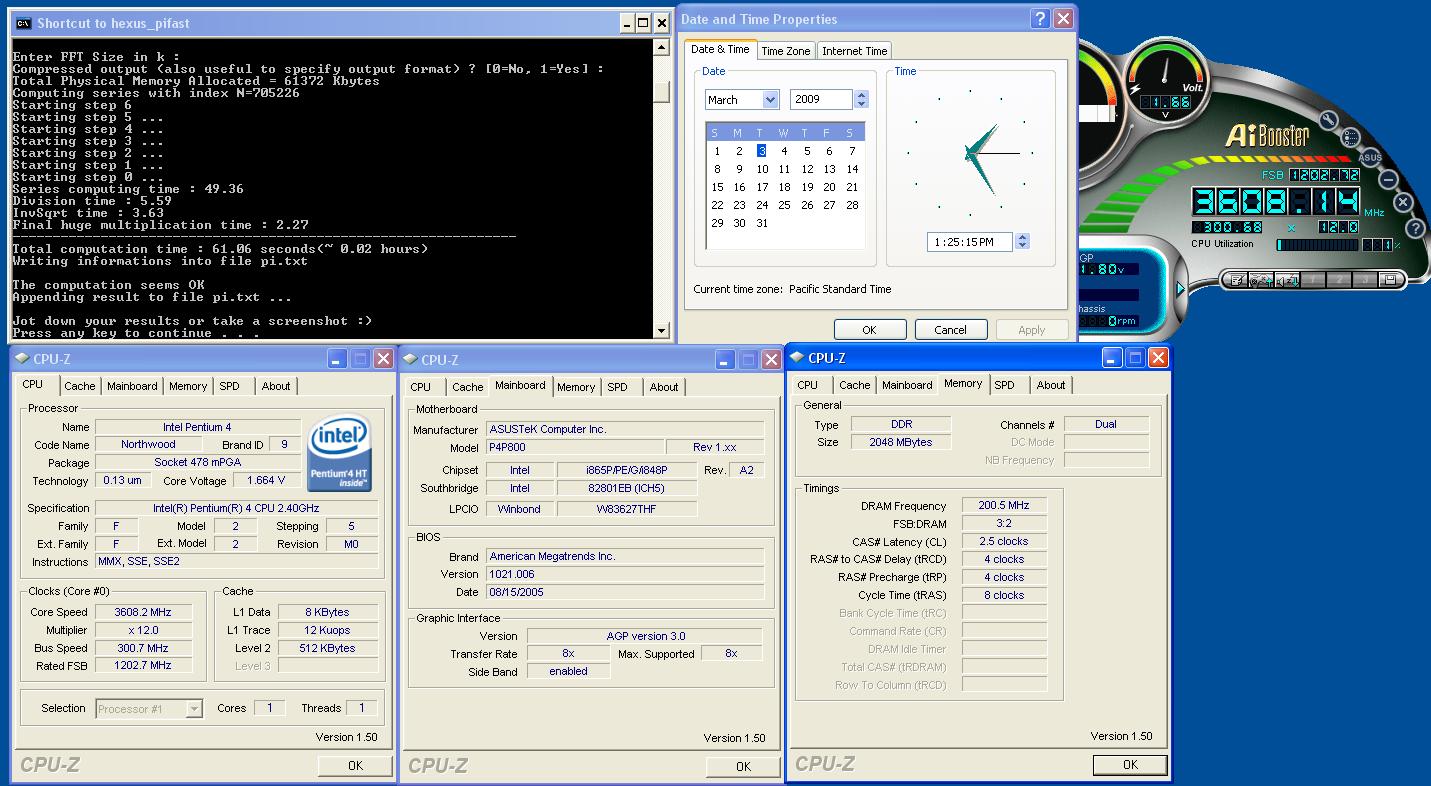Open SPD tab in the rightmost CPU-Z window
This screenshot has height=786, width=1431.
[1005, 385]
